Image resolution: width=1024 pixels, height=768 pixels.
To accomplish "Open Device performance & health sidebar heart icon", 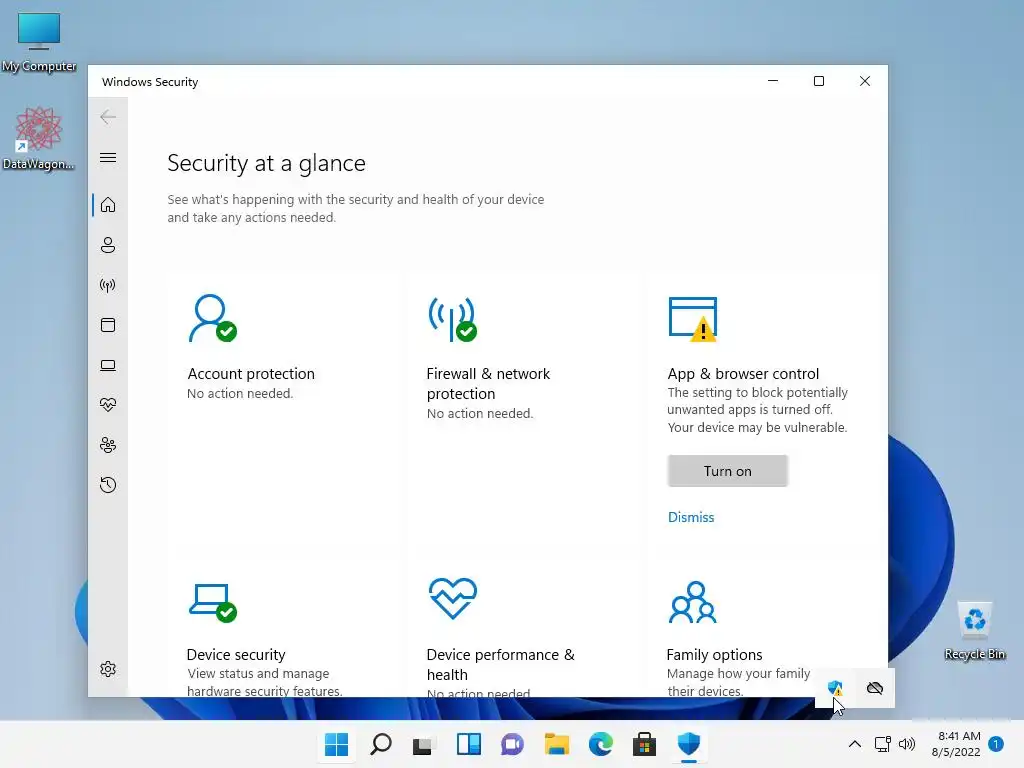I will (x=108, y=405).
